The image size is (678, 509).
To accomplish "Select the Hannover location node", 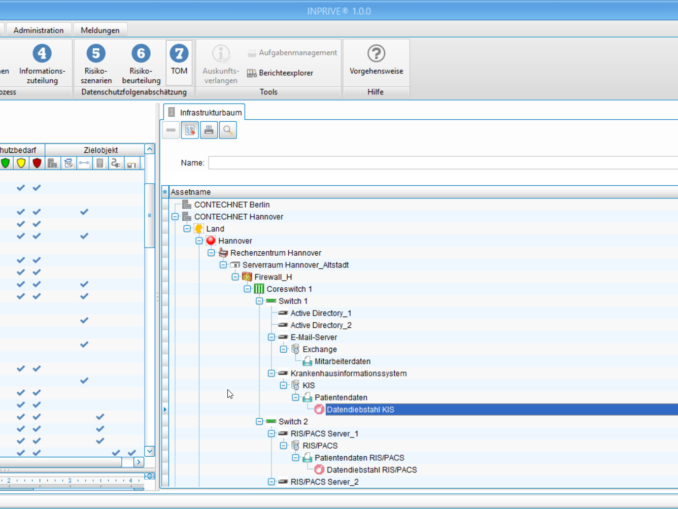I will (x=235, y=241).
